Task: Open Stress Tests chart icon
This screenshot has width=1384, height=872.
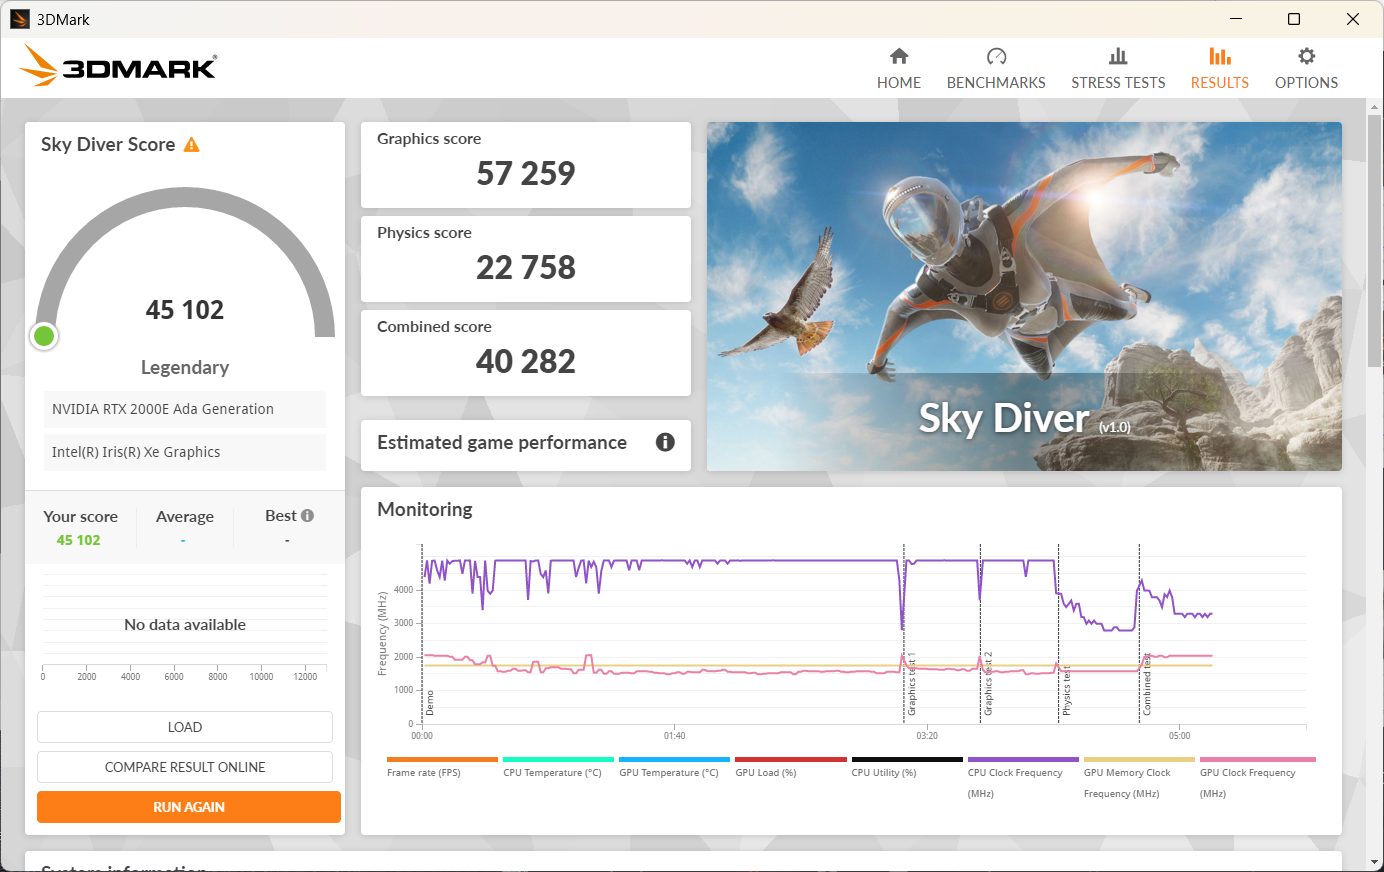Action: (1118, 56)
